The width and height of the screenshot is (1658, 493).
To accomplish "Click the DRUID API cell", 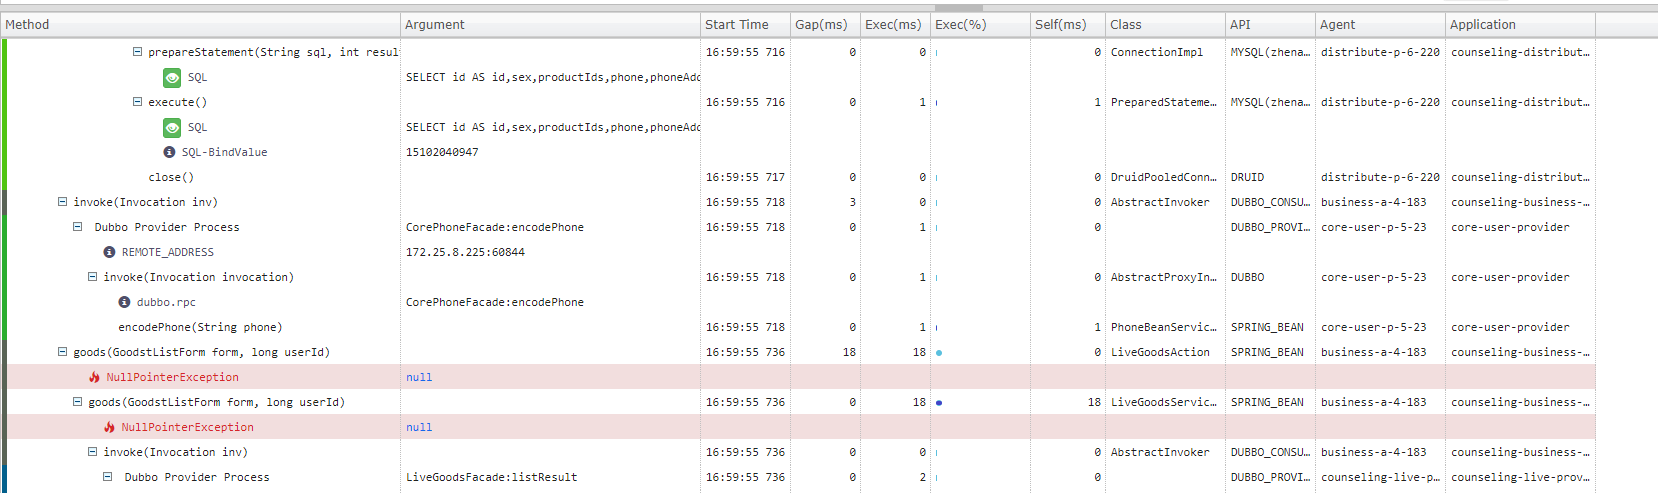I will click(1247, 177).
